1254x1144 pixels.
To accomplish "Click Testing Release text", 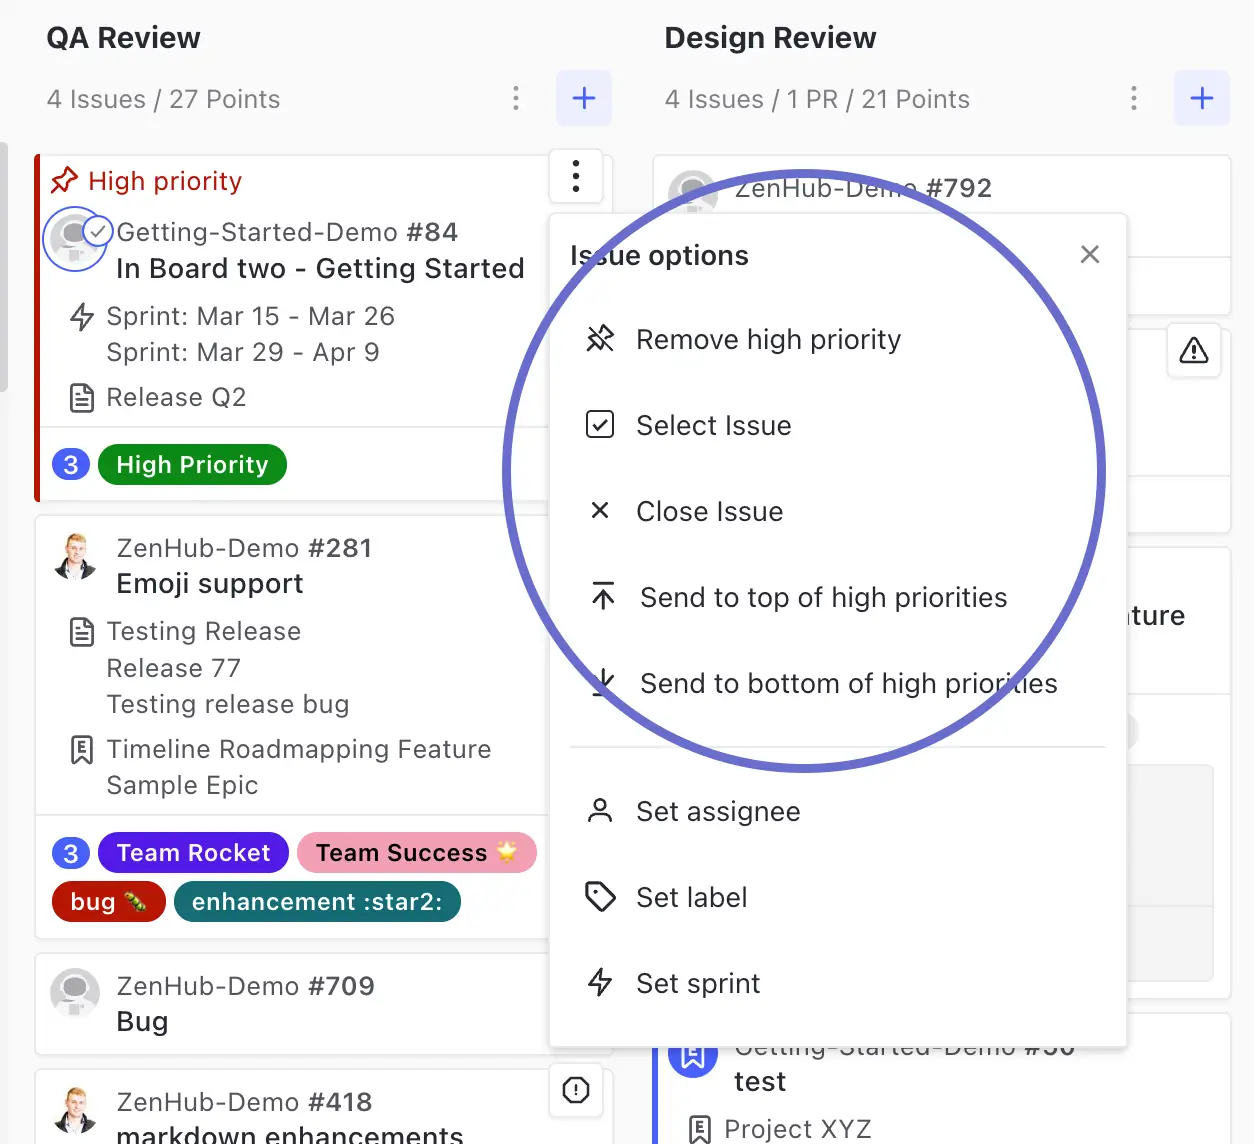I will click(204, 632).
